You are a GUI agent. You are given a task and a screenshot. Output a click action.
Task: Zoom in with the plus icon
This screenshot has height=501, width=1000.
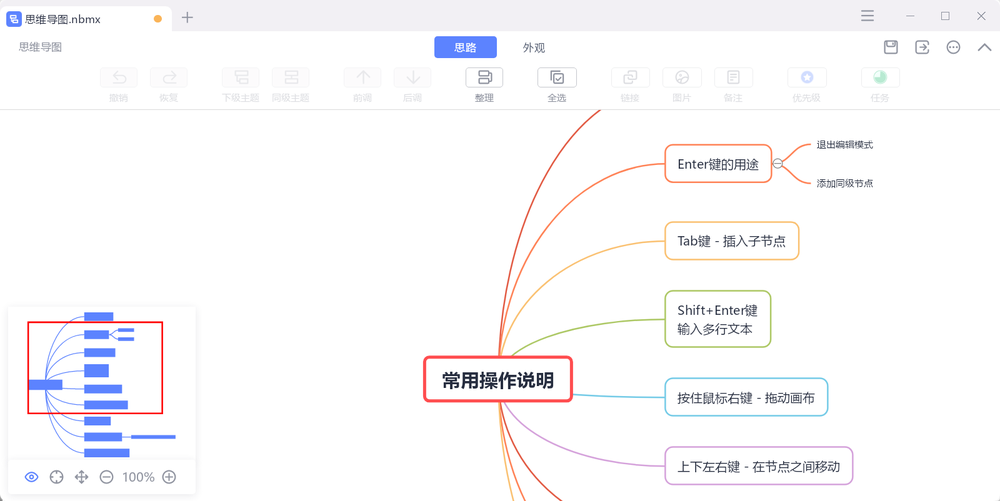pos(169,477)
